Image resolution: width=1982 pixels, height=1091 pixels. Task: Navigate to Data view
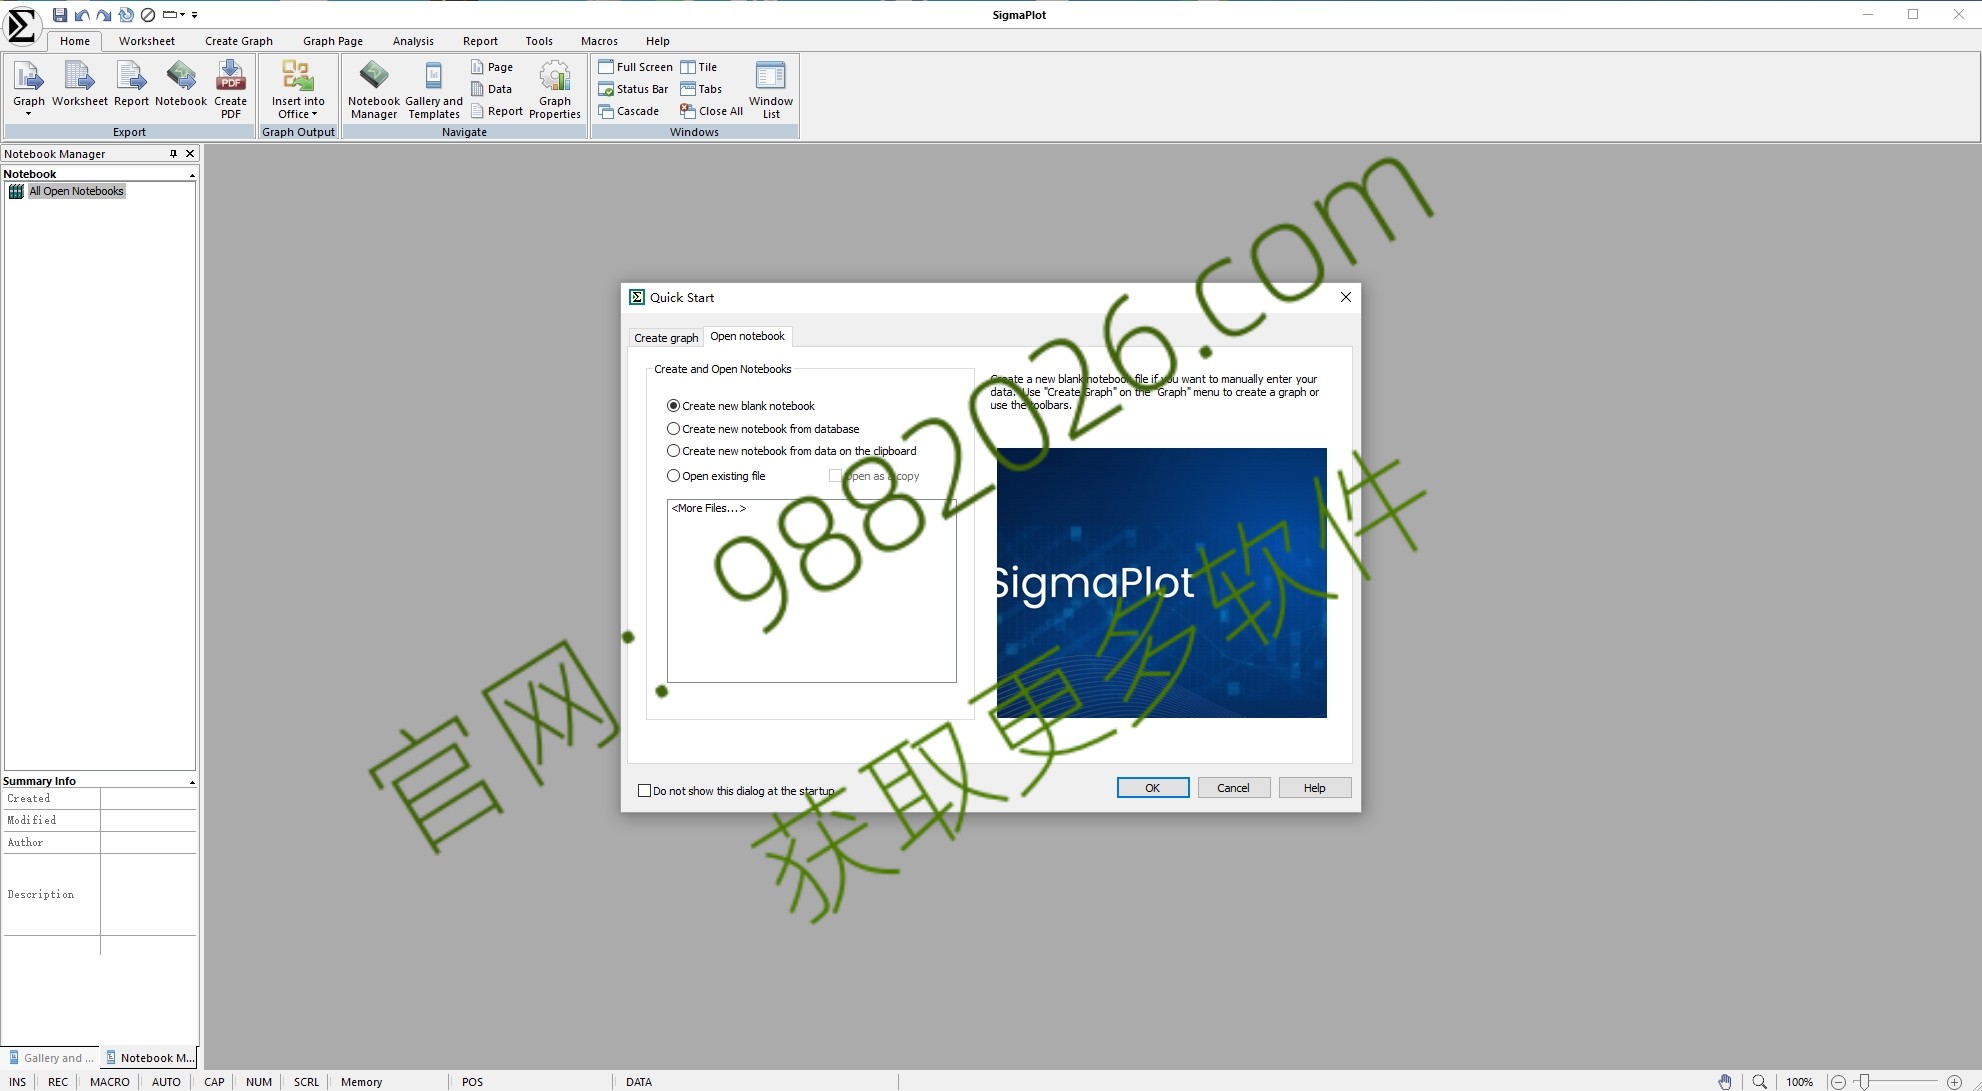491,89
